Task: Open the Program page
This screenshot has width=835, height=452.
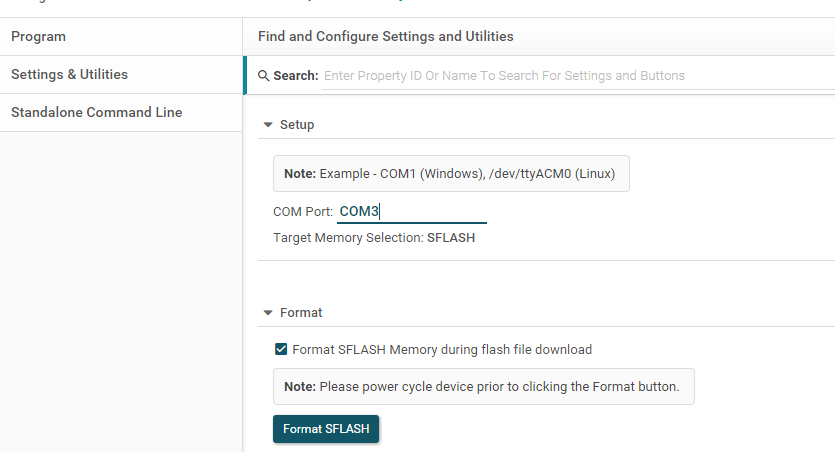Action: point(38,37)
